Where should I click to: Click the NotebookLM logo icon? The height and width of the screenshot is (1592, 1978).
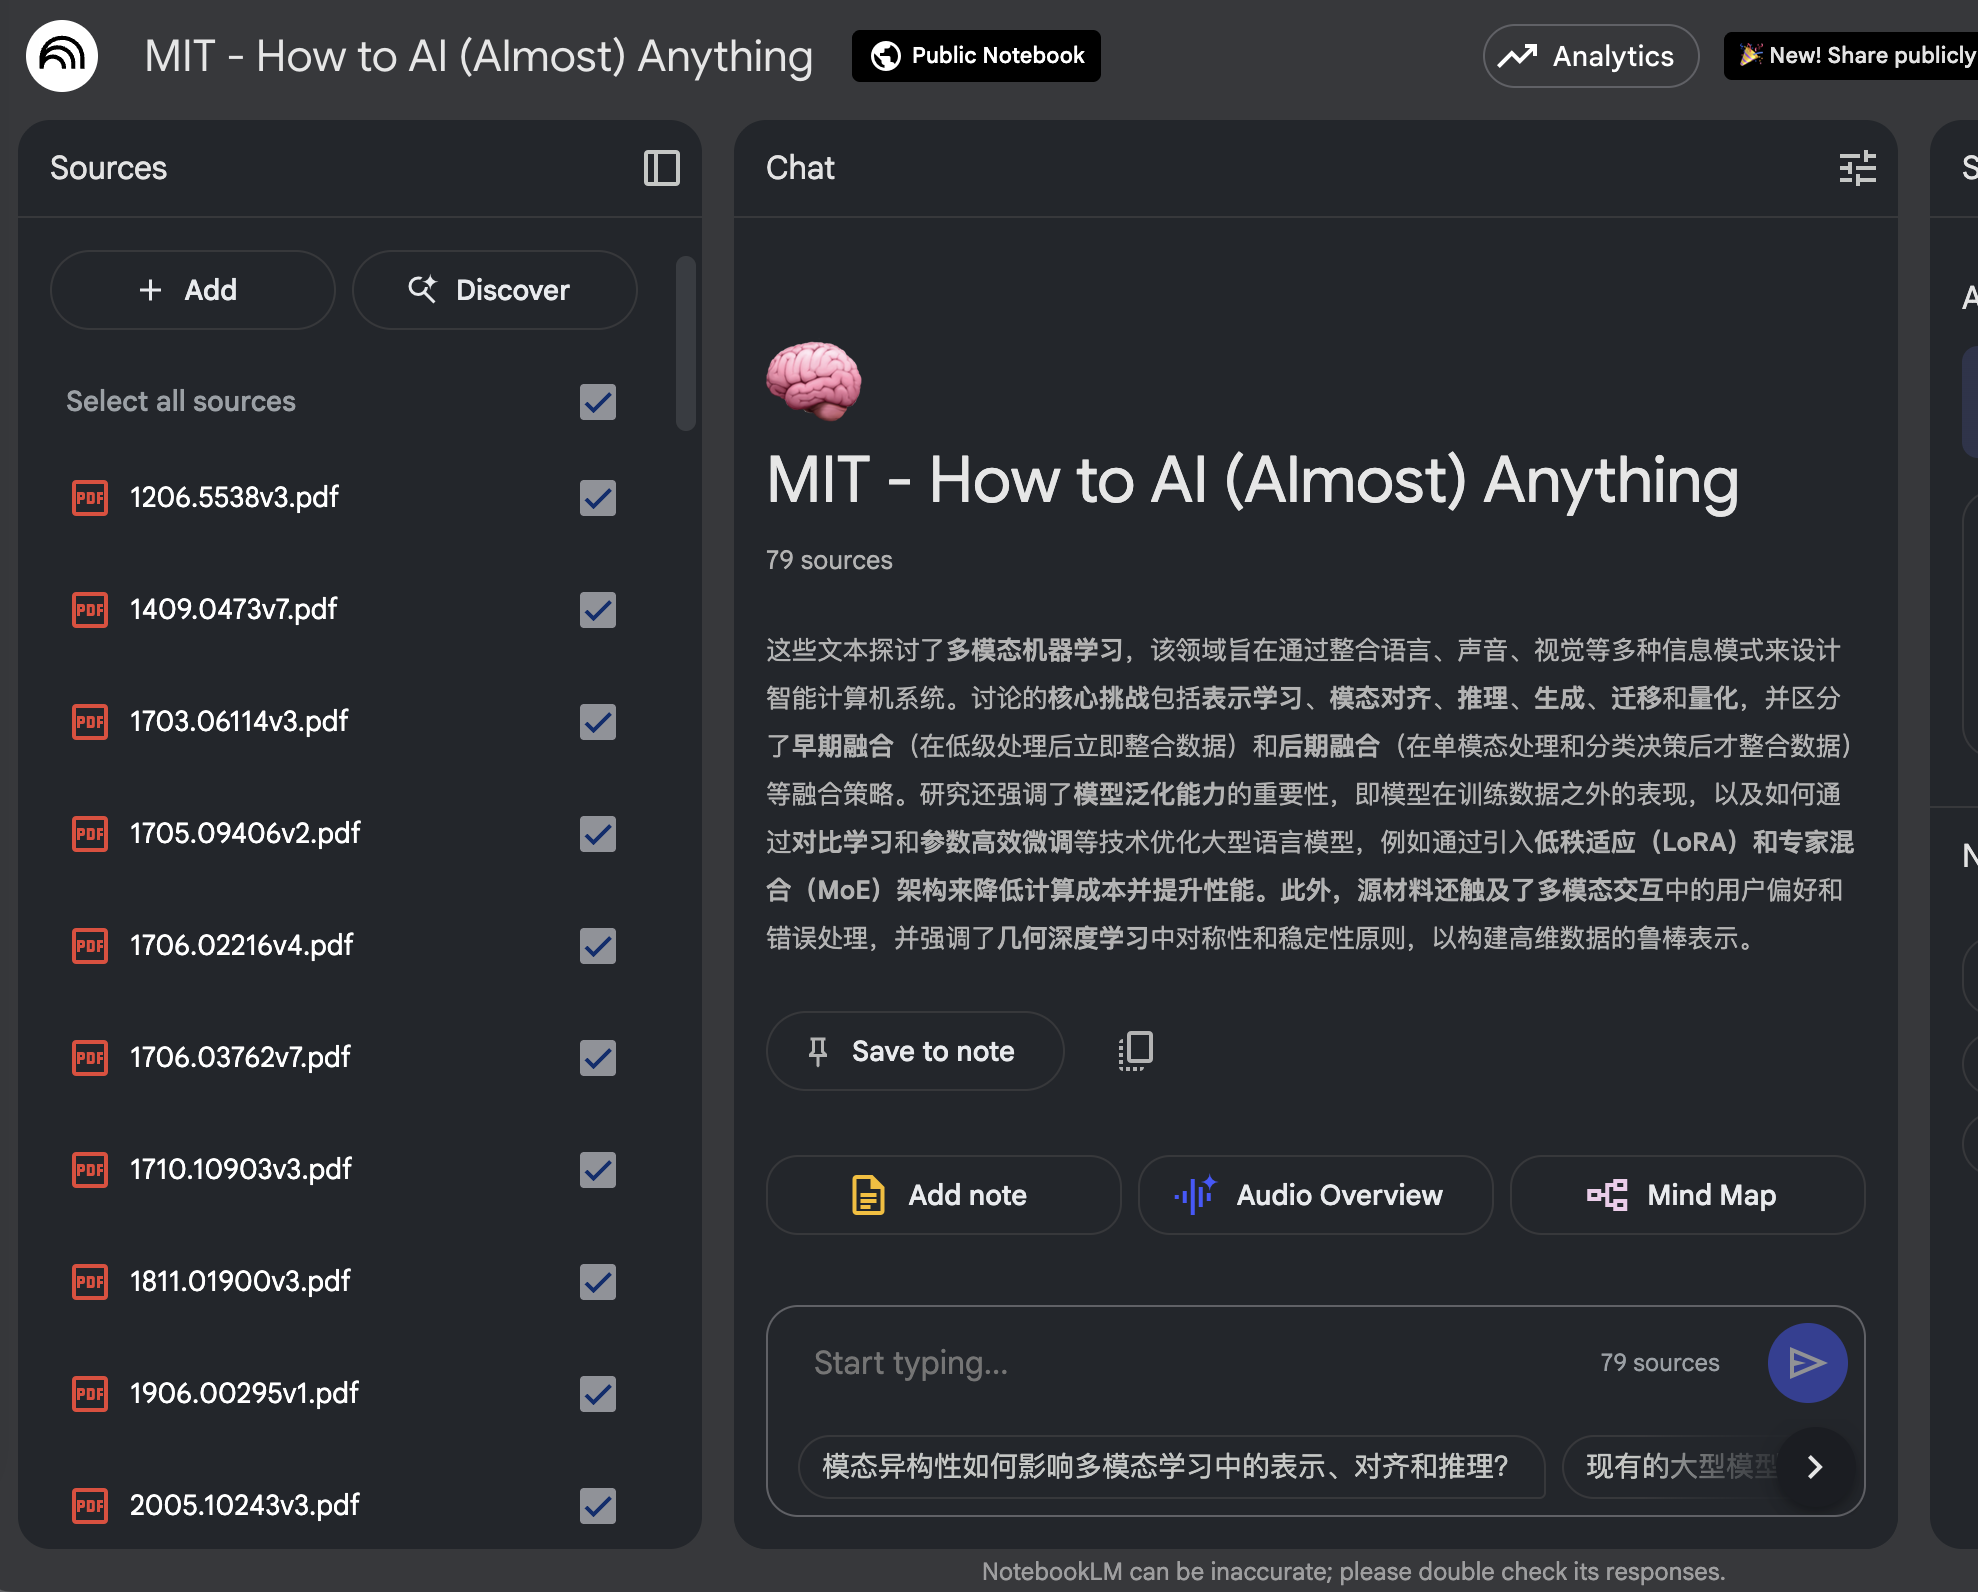point(62,56)
